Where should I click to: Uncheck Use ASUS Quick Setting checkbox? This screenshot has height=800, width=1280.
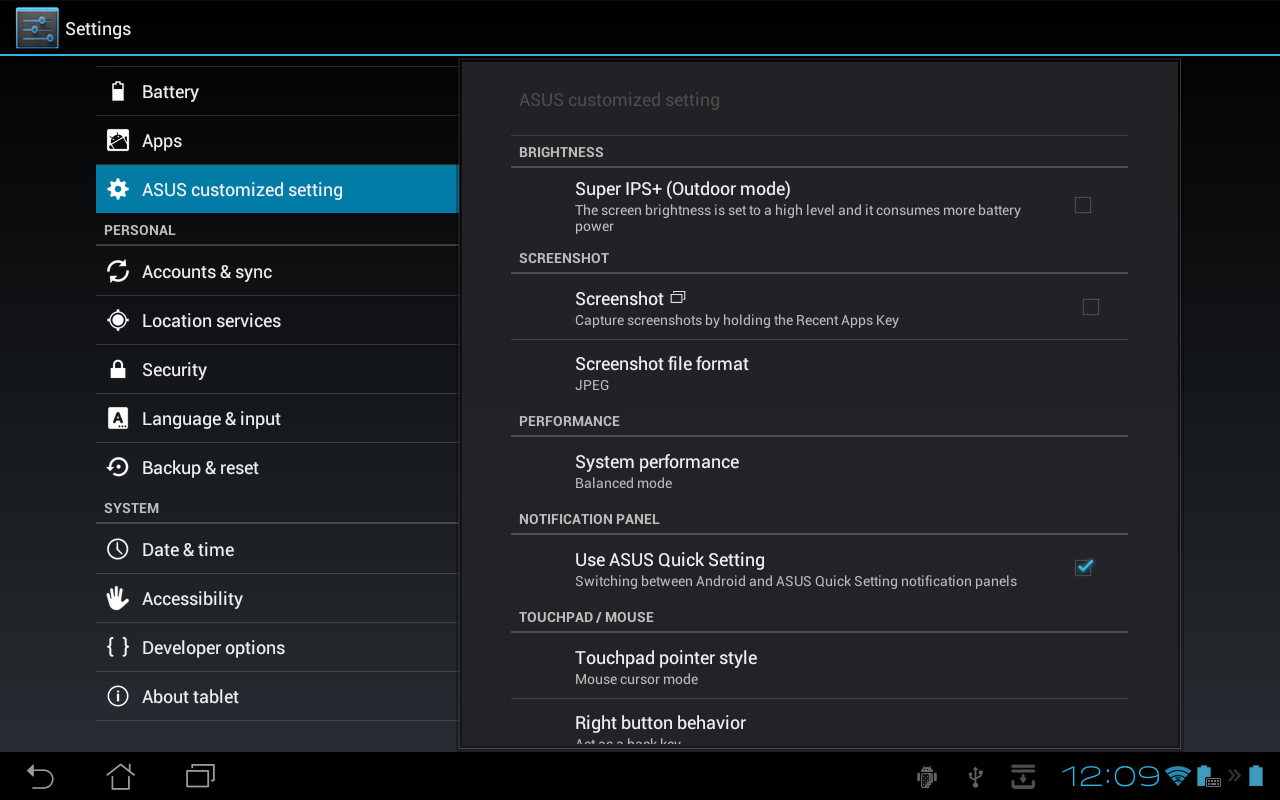[x=1083, y=568]
